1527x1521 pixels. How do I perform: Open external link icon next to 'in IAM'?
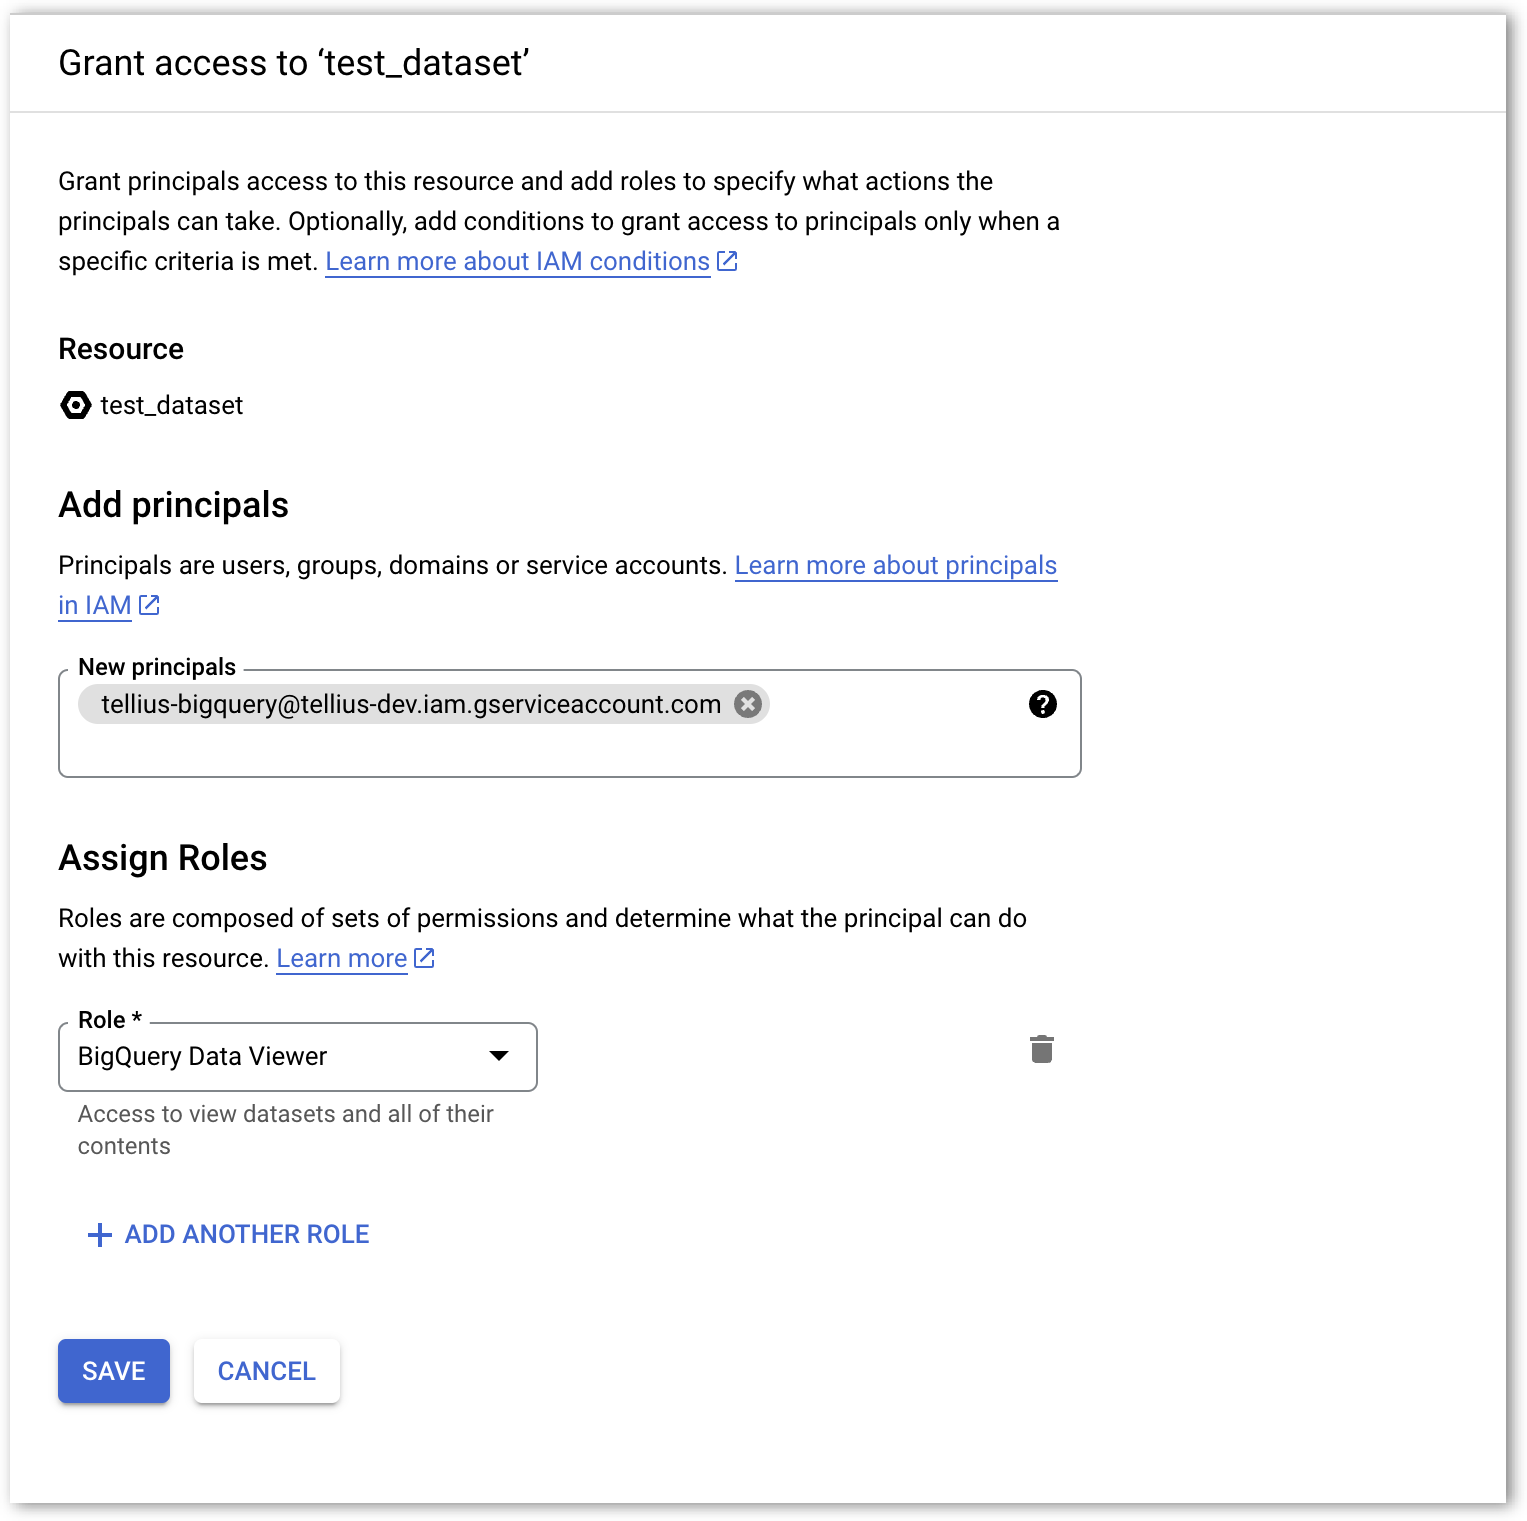pyautogui.click(x=149, y=605)
